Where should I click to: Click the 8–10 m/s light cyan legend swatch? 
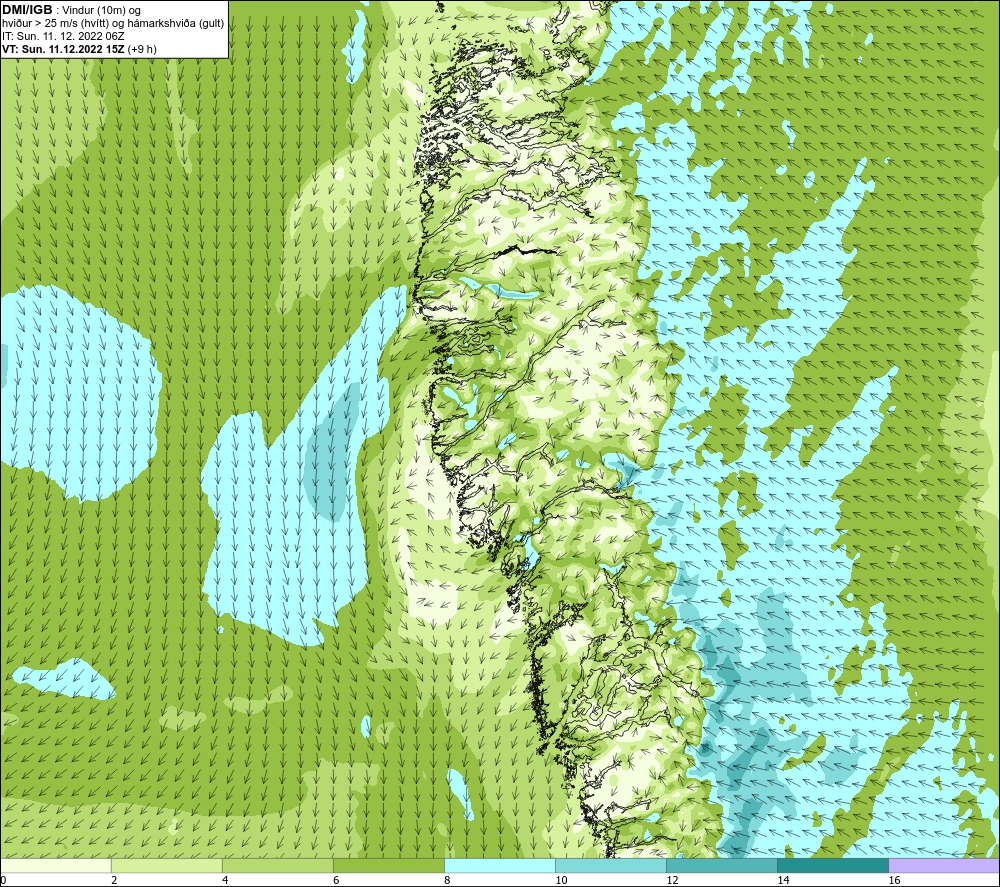(x=499, y=865)
